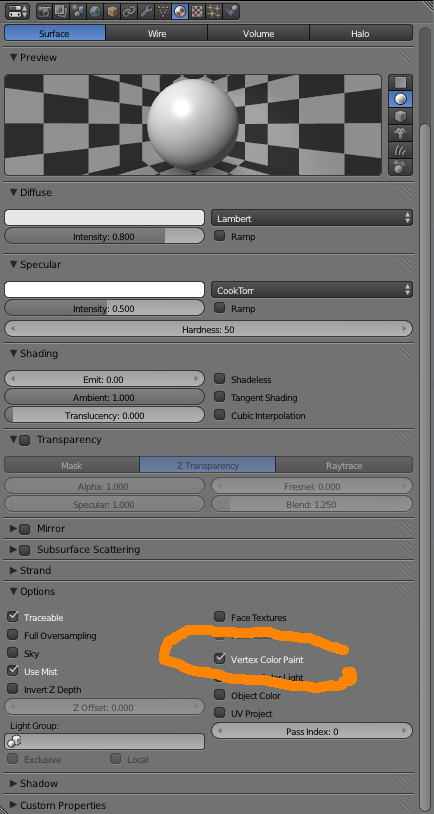Switch to the Halo material type
Screen dimensions: 434x814
point(360,33)
